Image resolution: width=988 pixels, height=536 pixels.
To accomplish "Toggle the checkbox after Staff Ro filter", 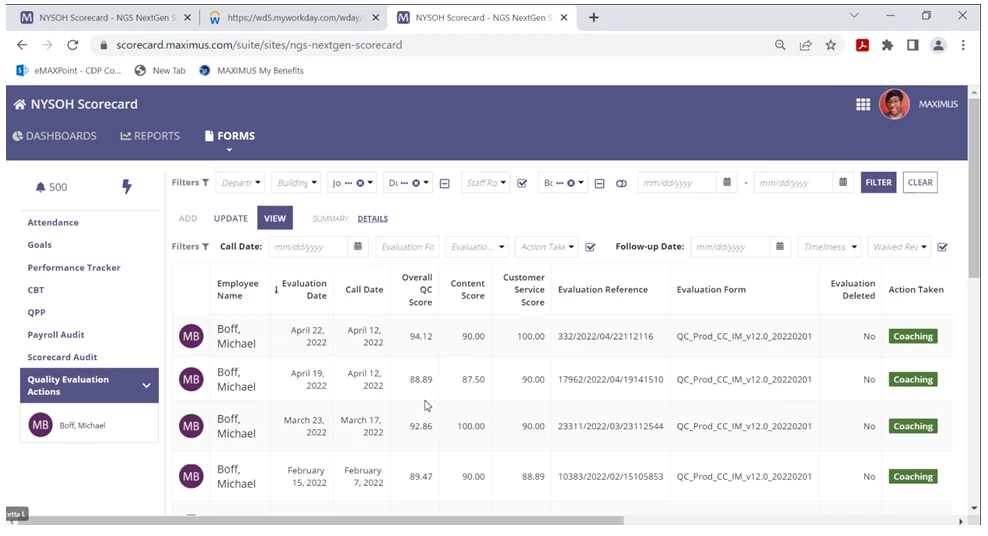I will [x=522, y=183].
